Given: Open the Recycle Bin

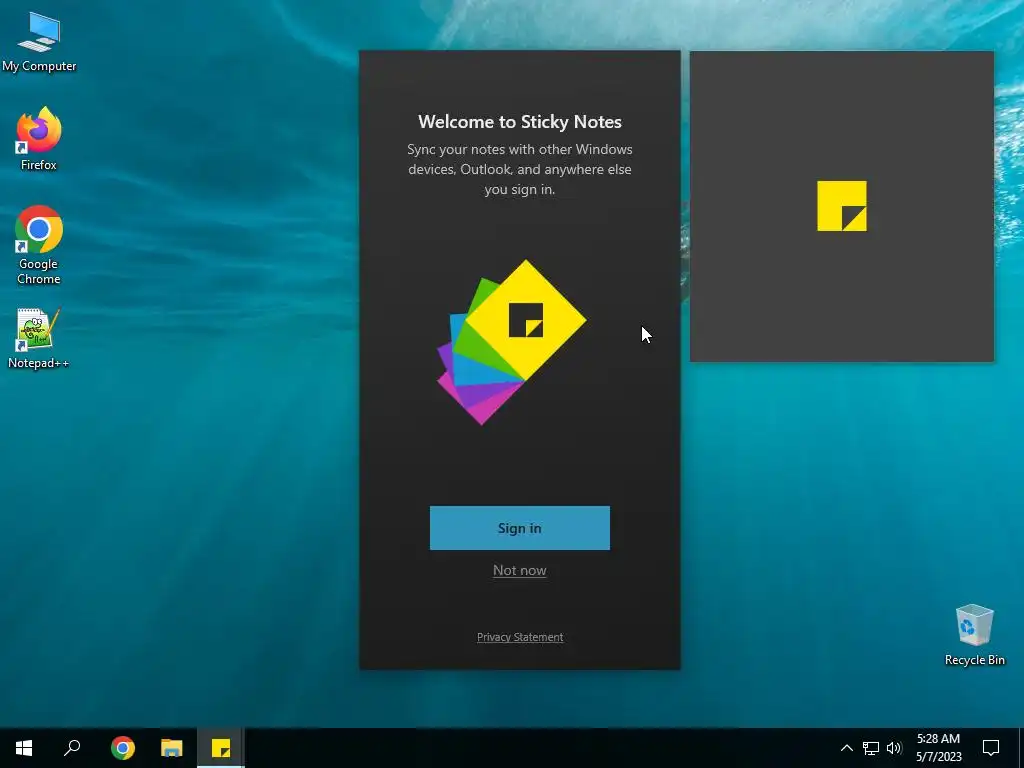Looking at the screenshot, I should [974, 635].
